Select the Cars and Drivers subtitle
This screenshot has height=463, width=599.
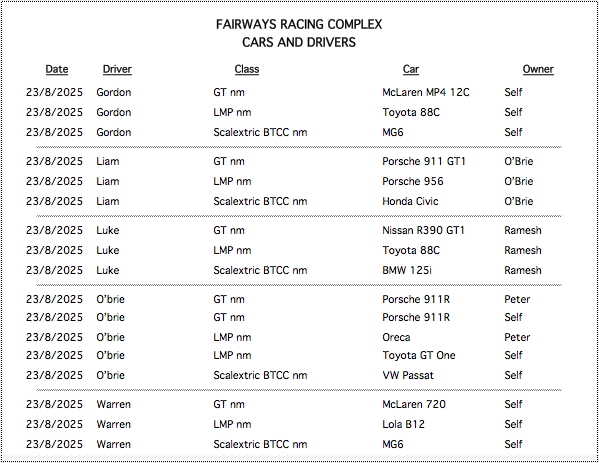299,42
